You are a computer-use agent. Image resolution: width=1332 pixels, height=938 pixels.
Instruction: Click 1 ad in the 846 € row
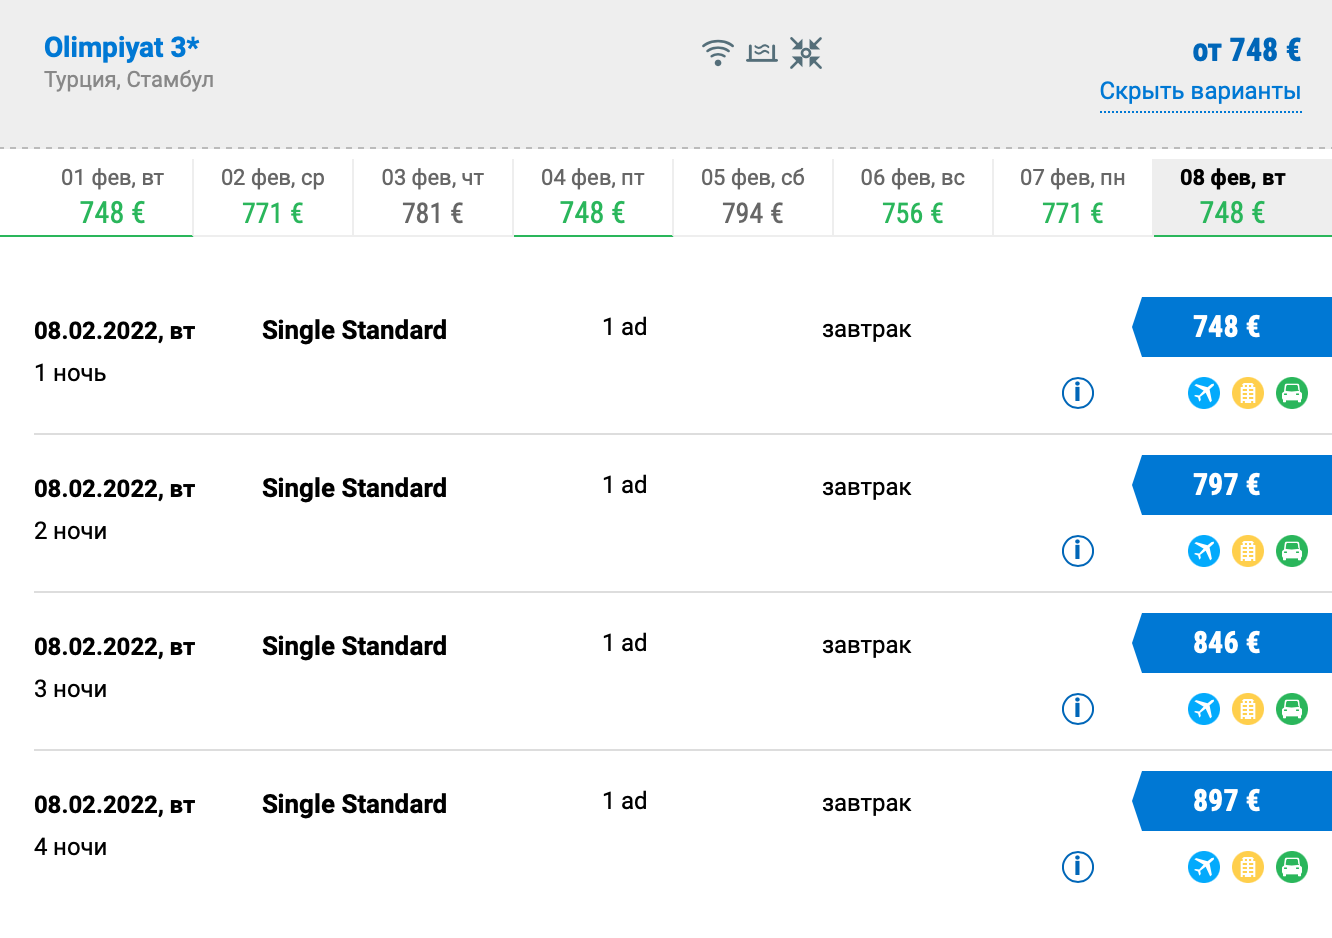point(625,643)
